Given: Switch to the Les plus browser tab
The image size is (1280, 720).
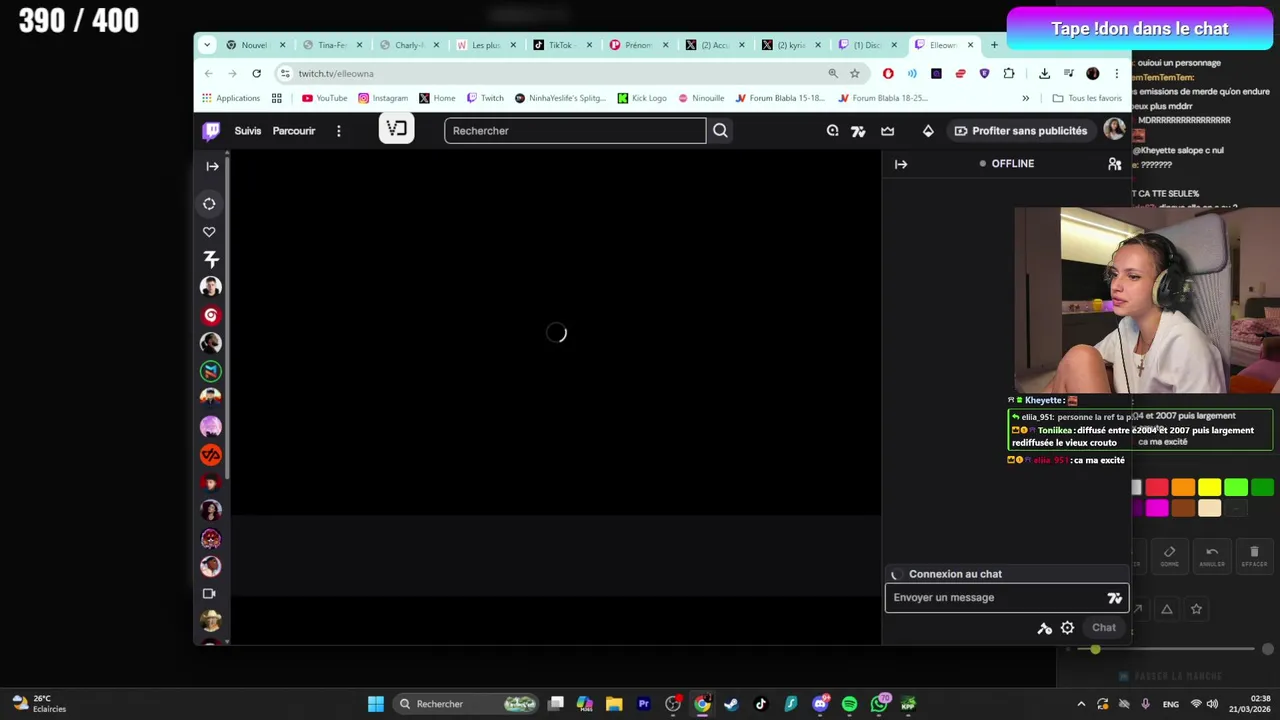Looking at the screenshot, I should click(x=485, y=45).
